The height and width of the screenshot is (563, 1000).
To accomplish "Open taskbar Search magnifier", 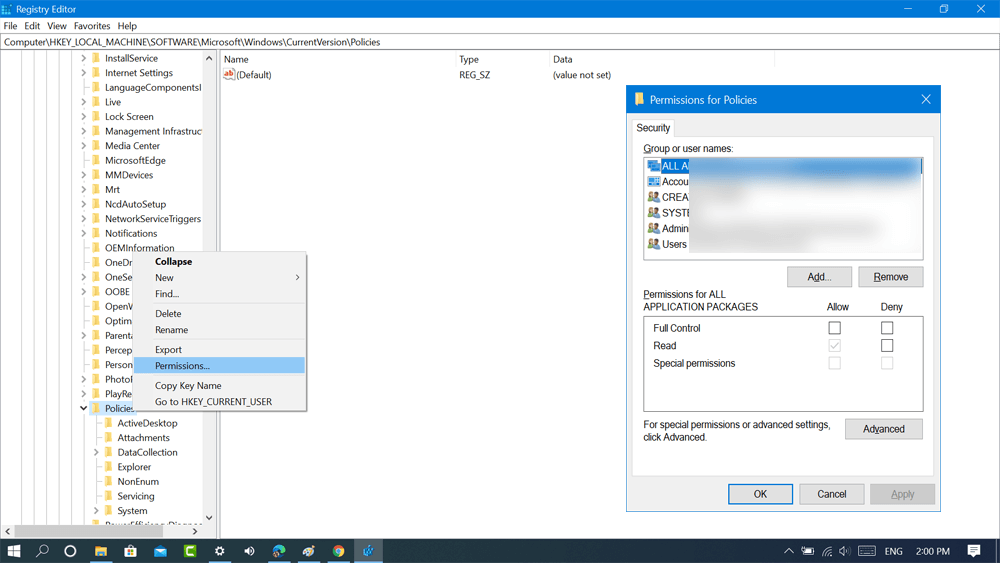I will pos(42,551).
